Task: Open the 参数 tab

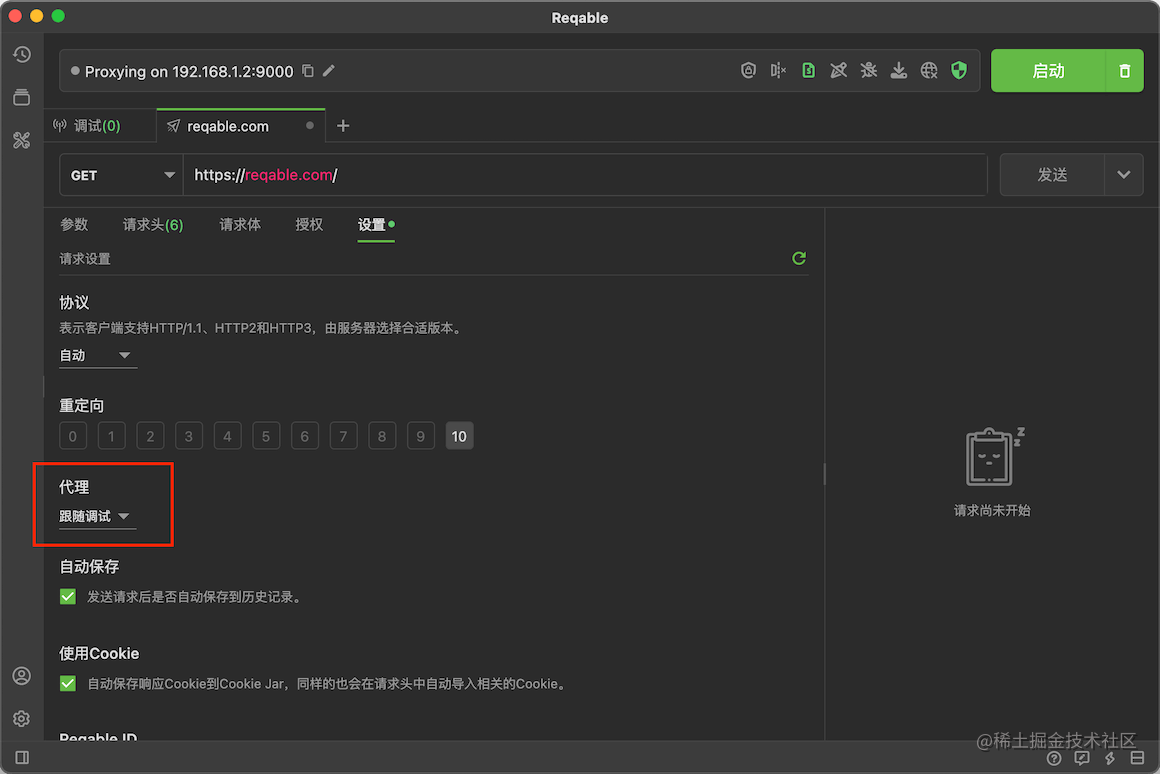Action: coord(74,224)
